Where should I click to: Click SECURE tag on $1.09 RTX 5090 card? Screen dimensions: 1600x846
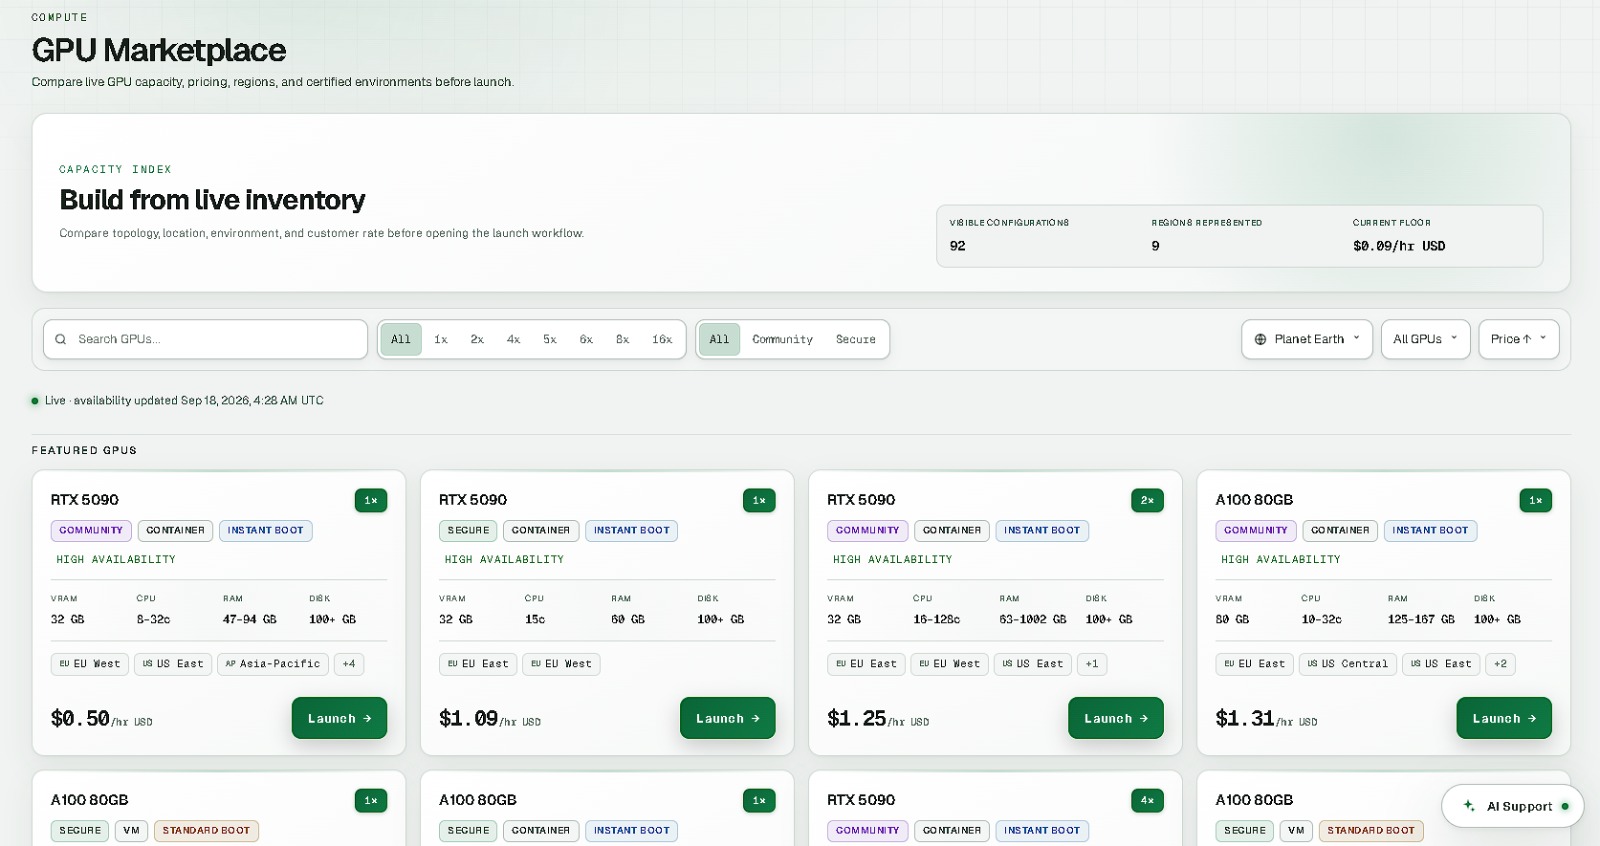468,531
